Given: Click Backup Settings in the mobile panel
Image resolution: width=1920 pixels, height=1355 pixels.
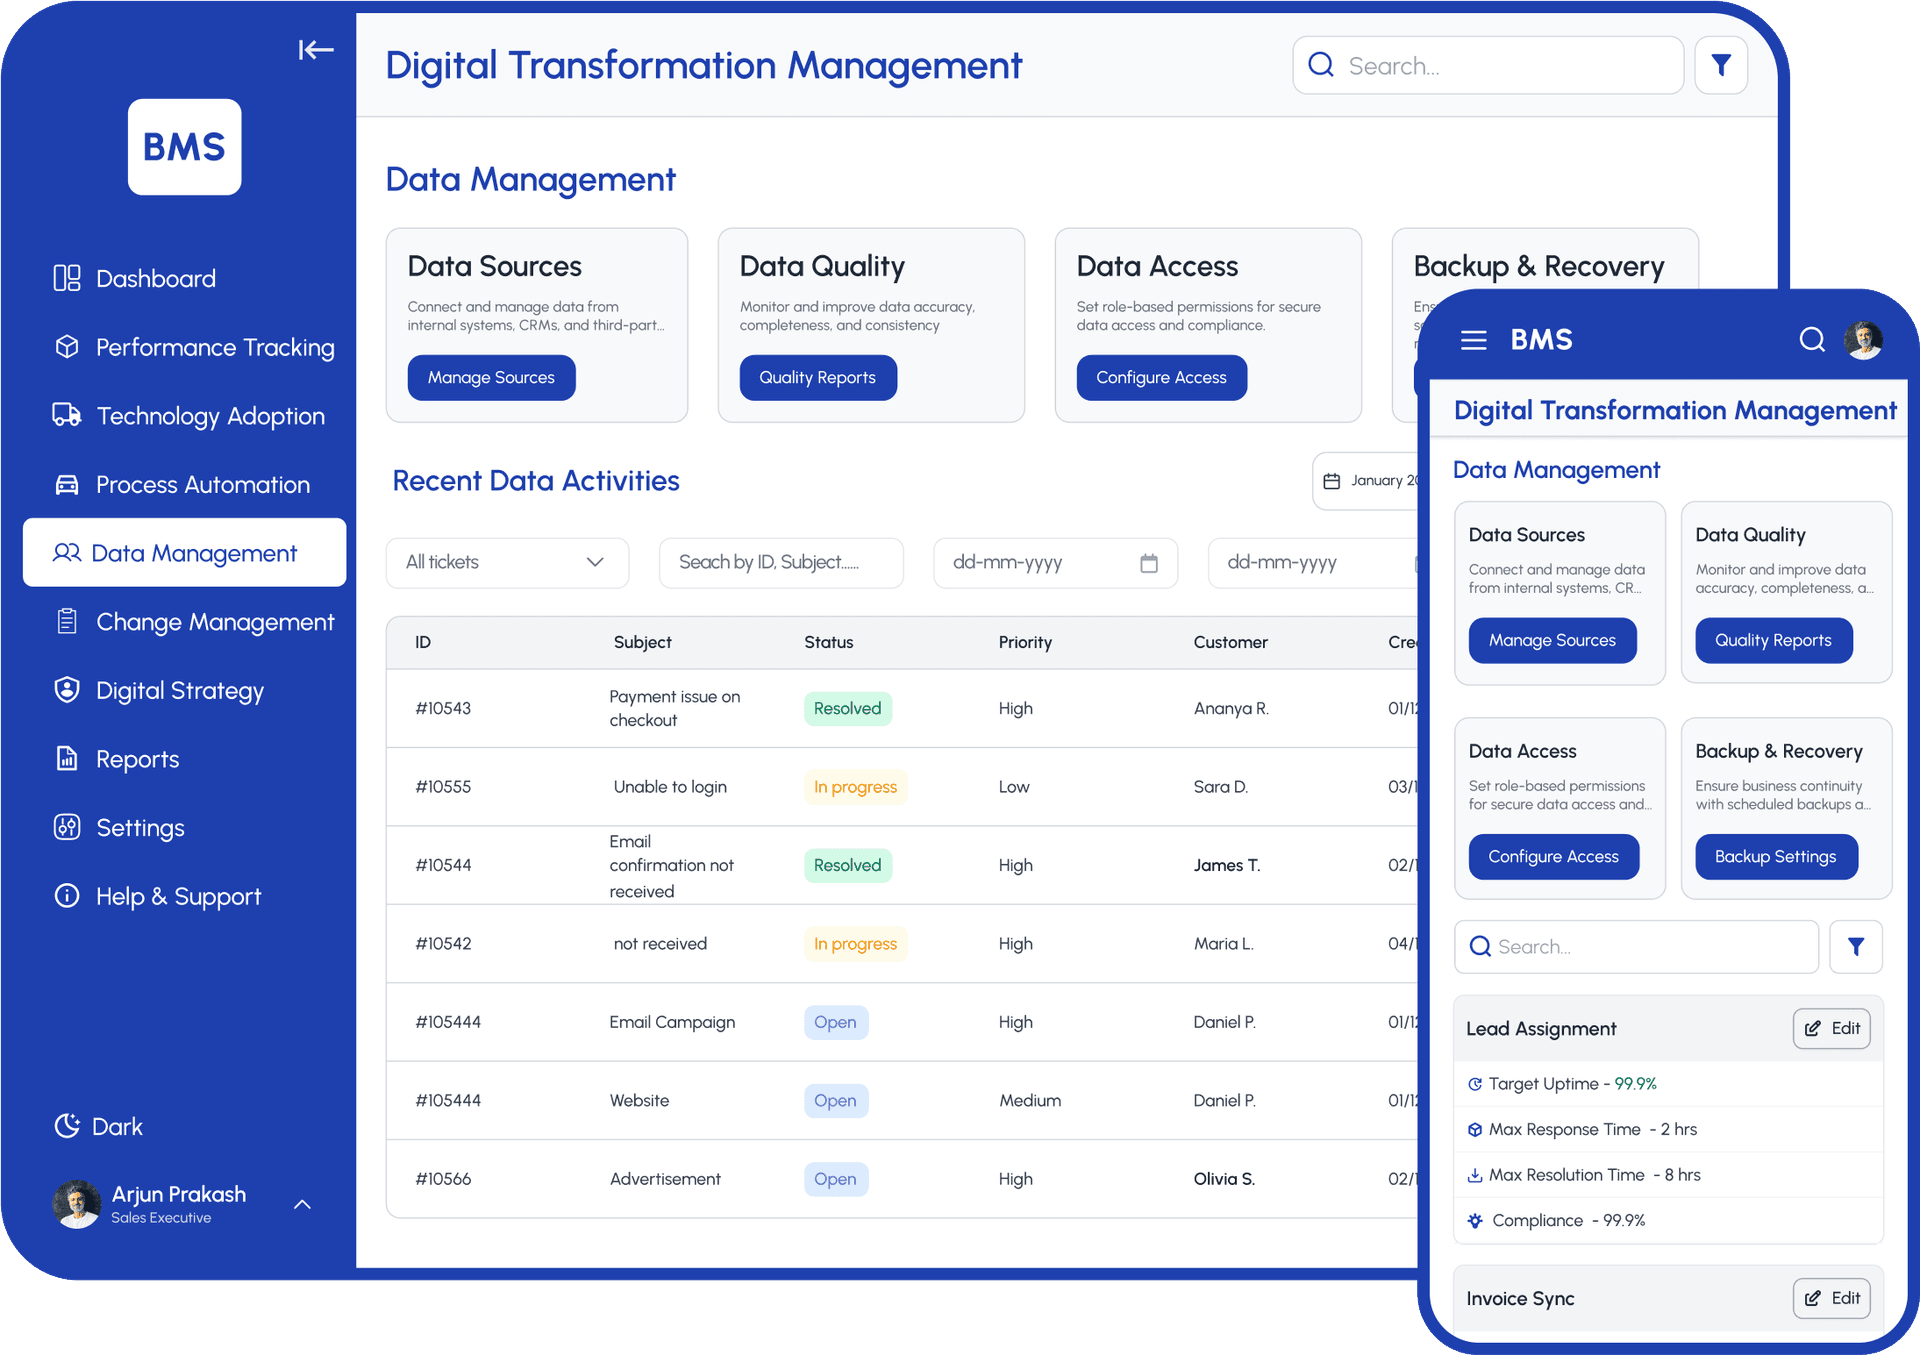Looking at the screenshot, I should (x=1775, y=856).
